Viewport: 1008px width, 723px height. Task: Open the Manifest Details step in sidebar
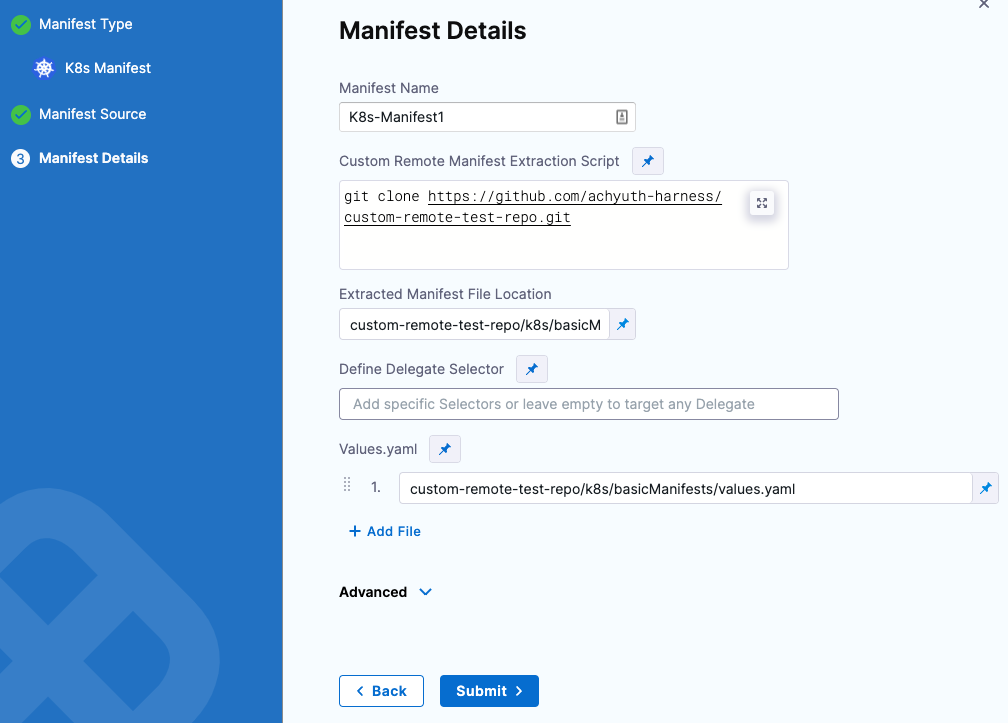pyautogui.click(x=93, y=158)
